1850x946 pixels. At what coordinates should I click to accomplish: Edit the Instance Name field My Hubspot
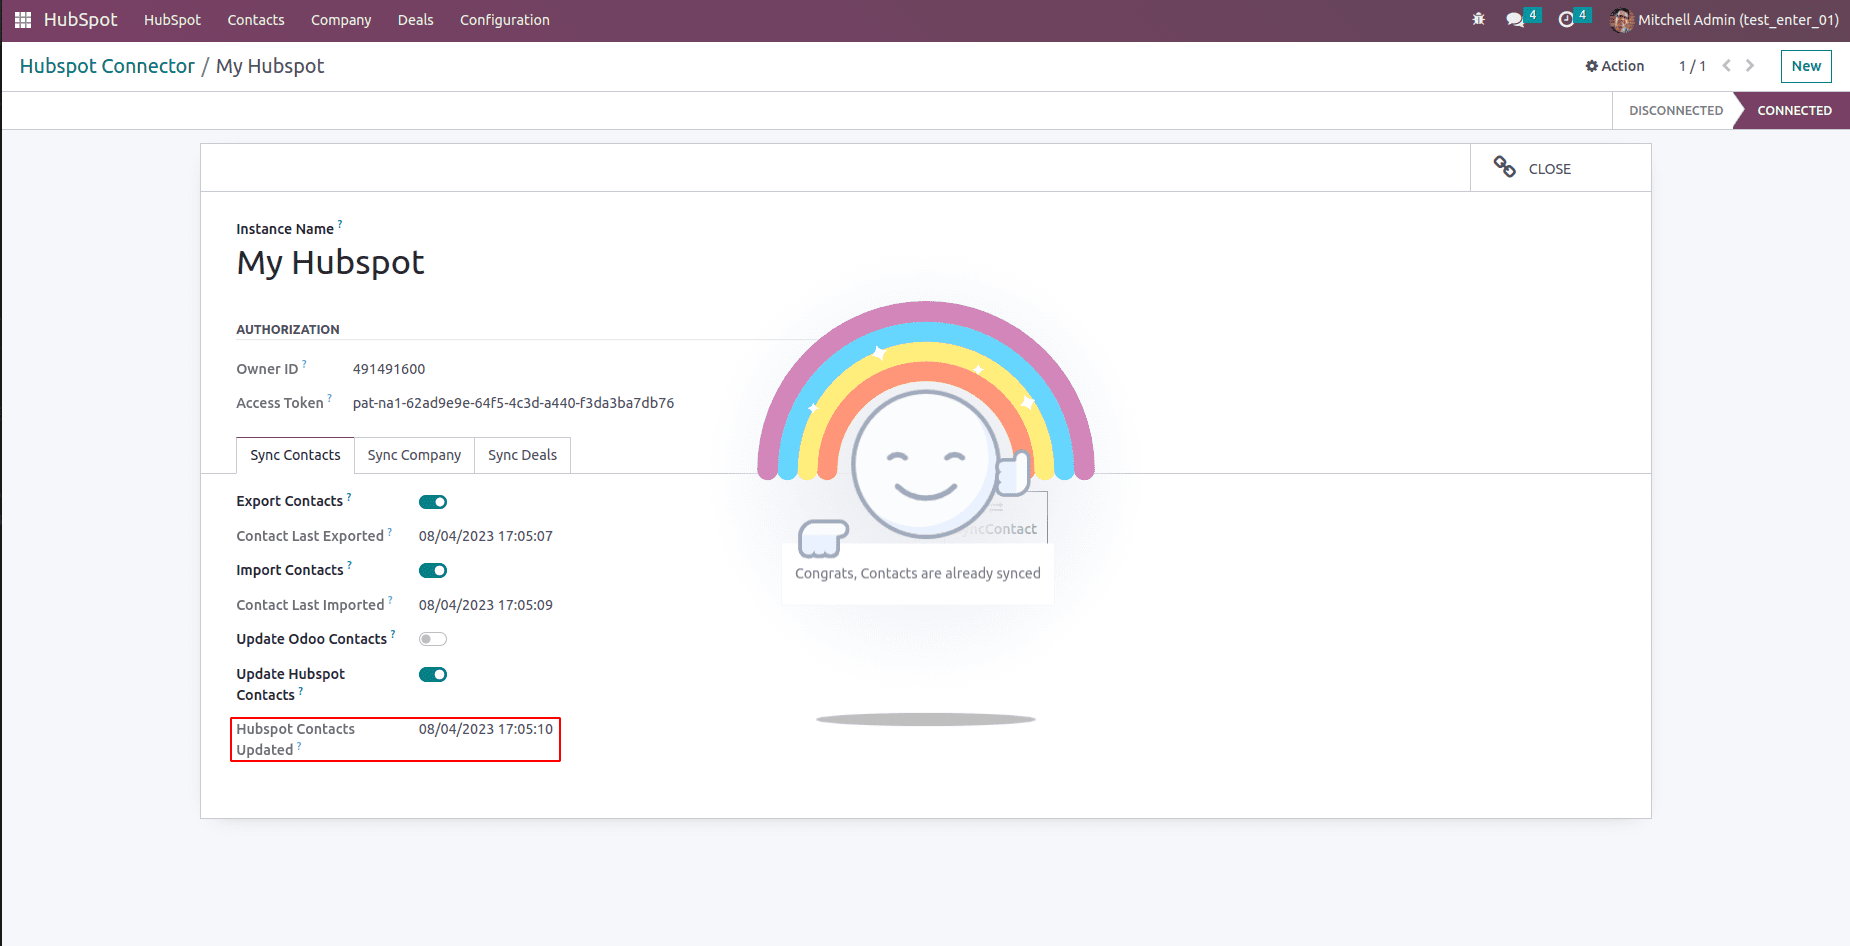330,262
